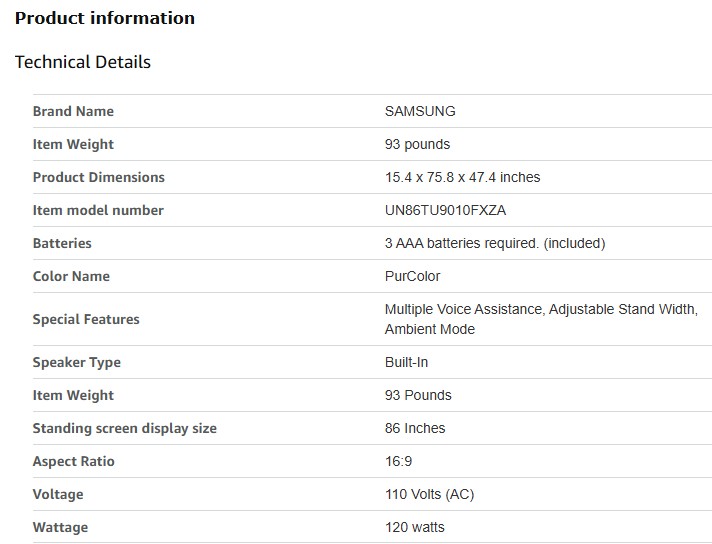The height and width of the screenshot is (544, 712).
Task: Select the Batteries row label
Action: [62, 243]
